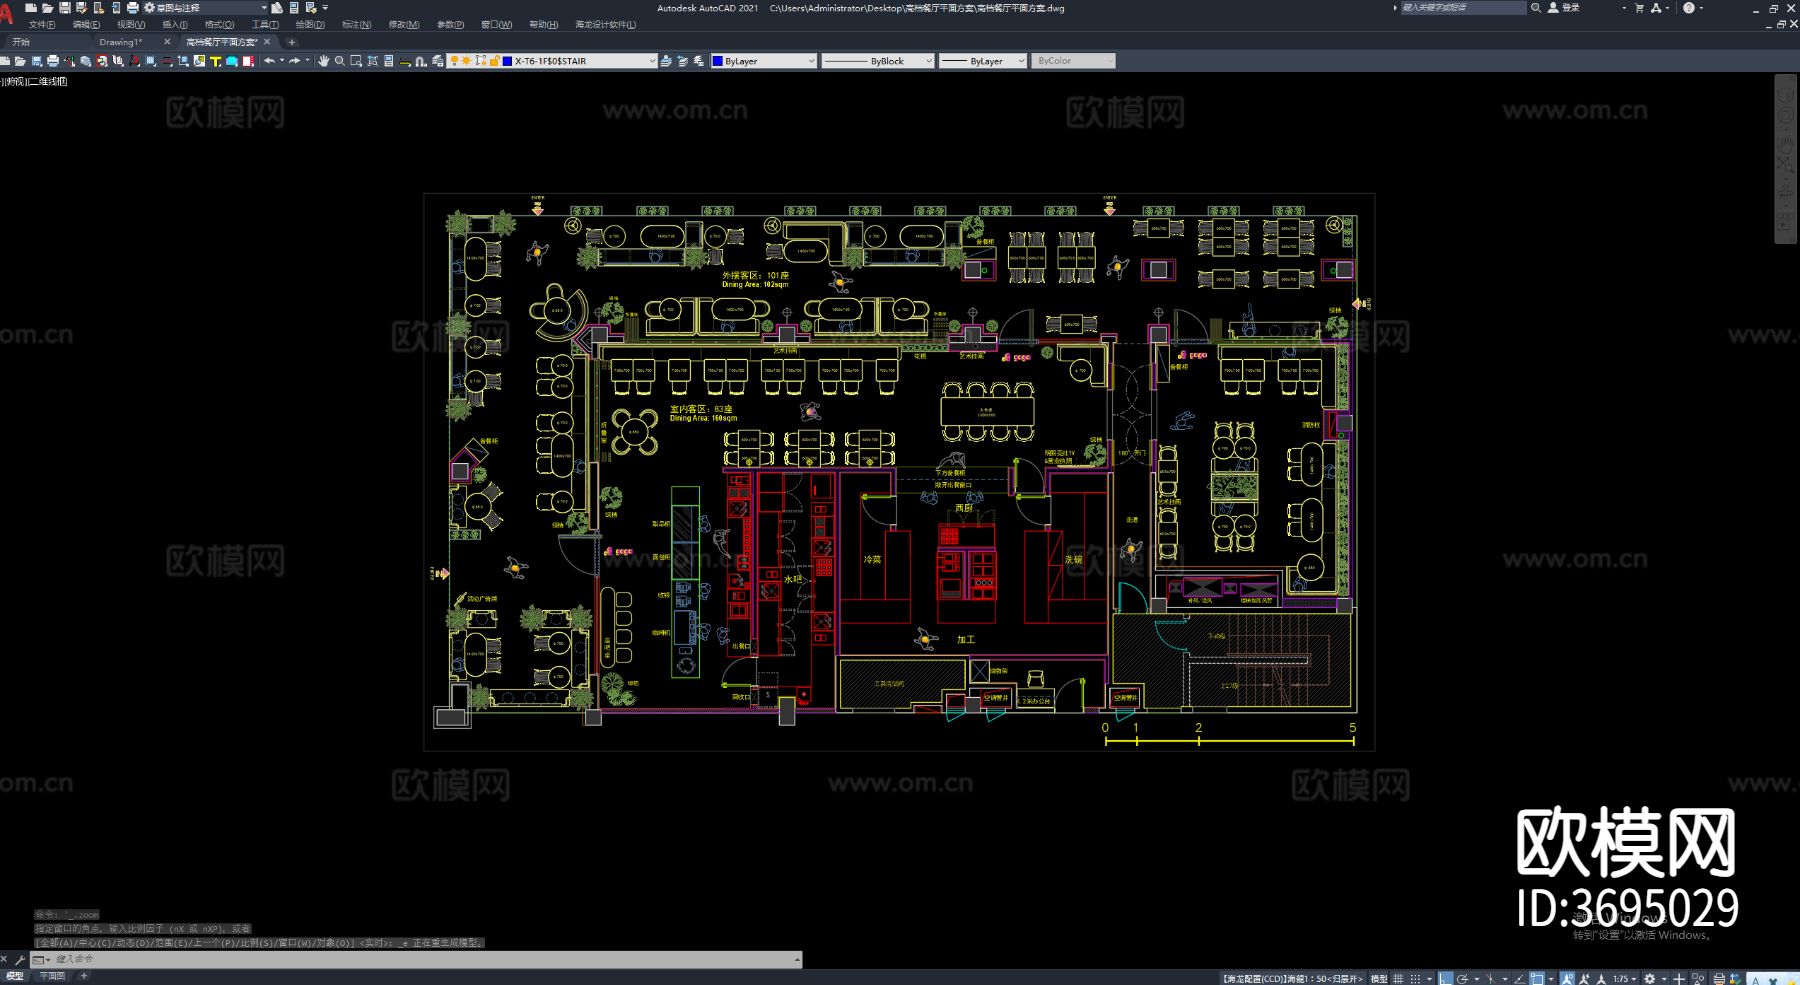Switch to the 开始 start tab
1800x985 pixels.
click(21, 42)
